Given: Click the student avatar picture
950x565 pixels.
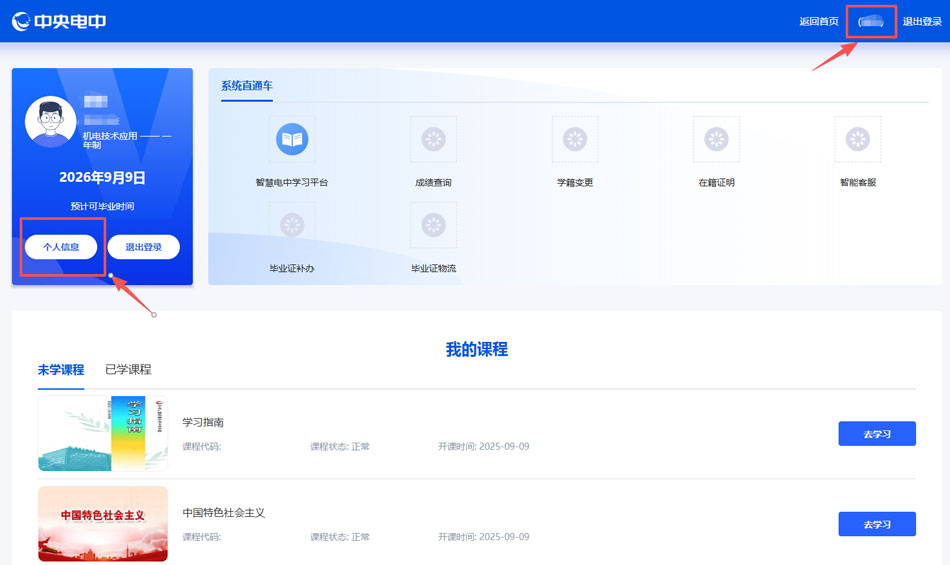Looking at the screenshot, I should point(50,122).
